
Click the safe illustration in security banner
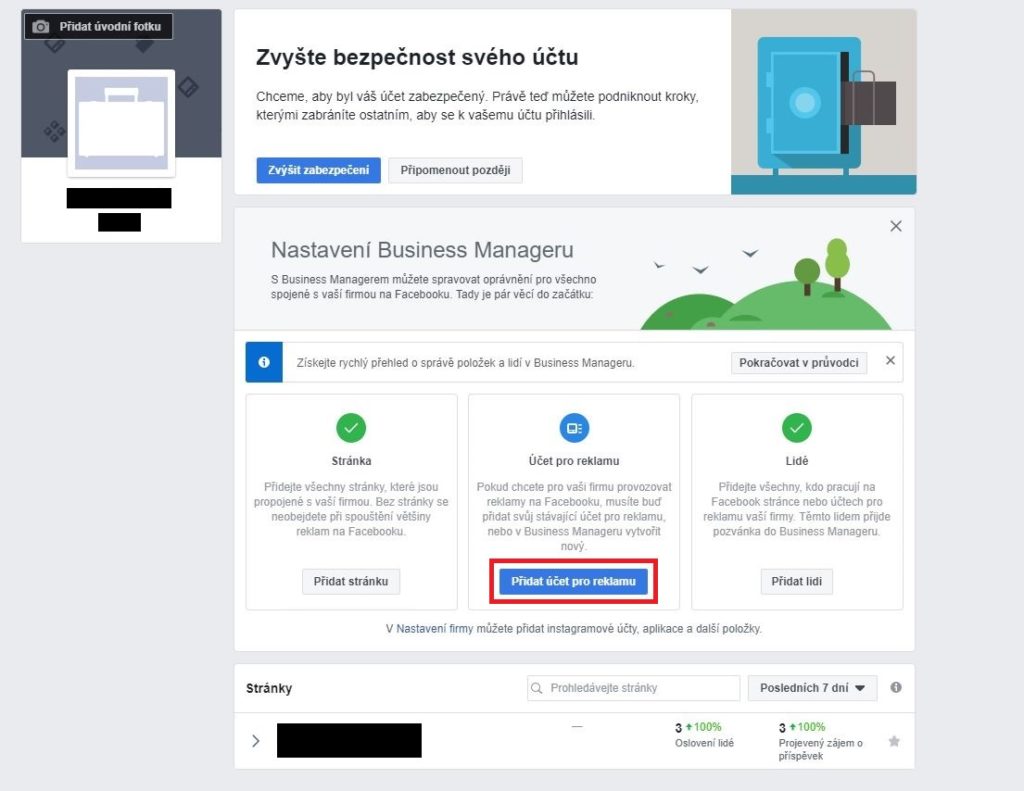tap(824, 102)
